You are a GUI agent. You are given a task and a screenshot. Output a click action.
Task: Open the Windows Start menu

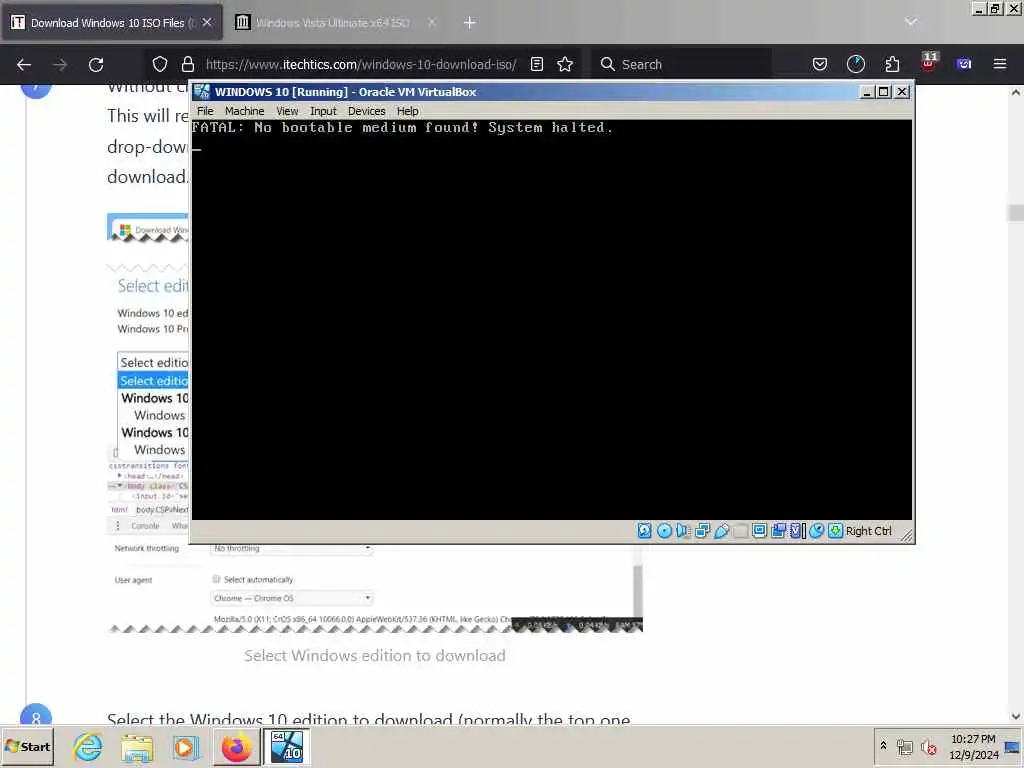(x=27, y=746)
